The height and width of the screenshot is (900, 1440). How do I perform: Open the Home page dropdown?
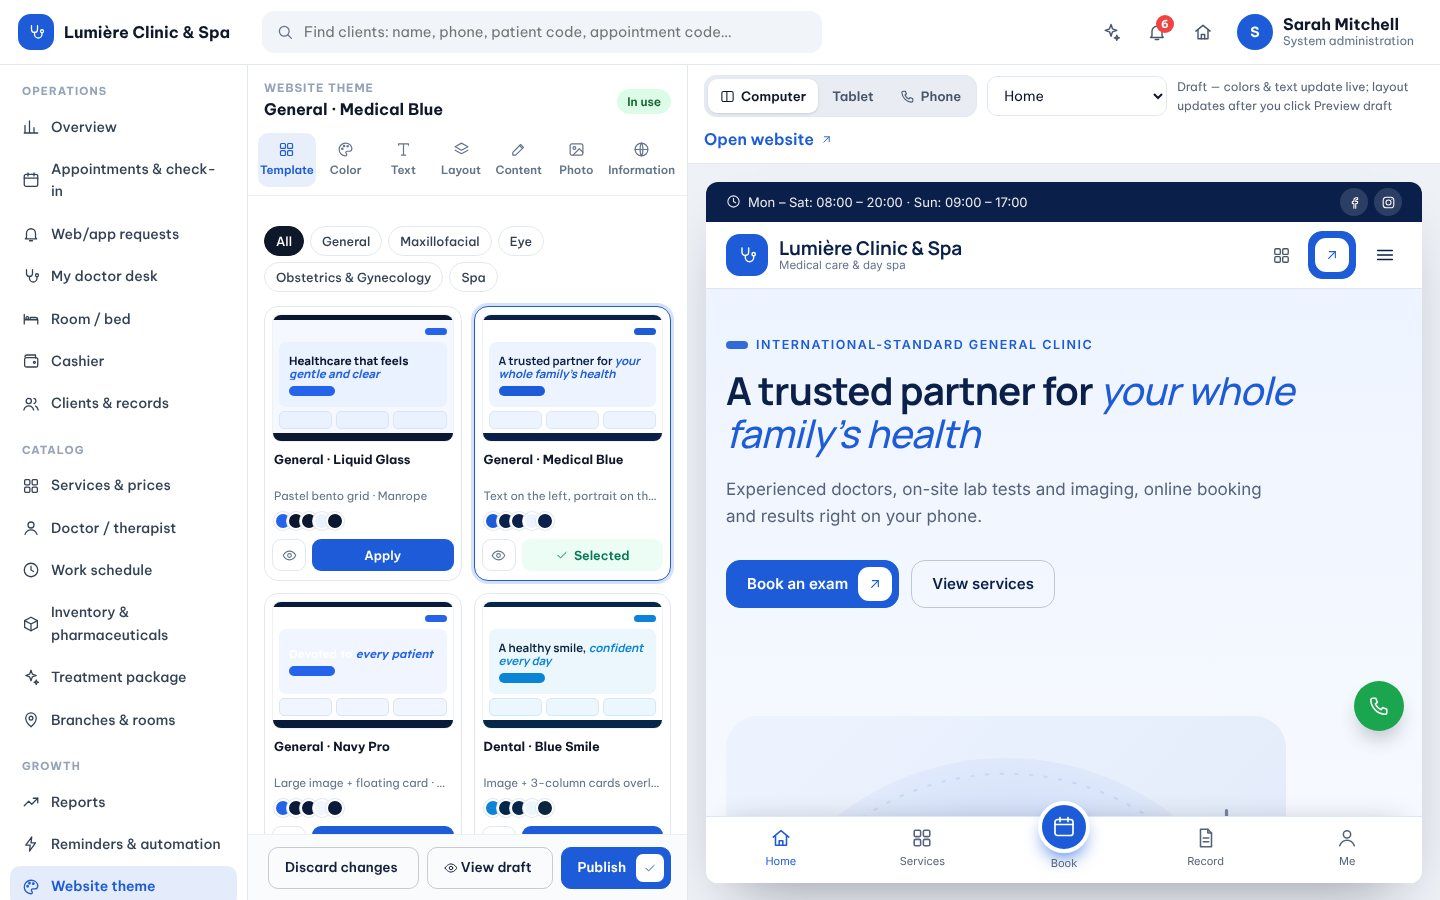[x=1077, y=96]
